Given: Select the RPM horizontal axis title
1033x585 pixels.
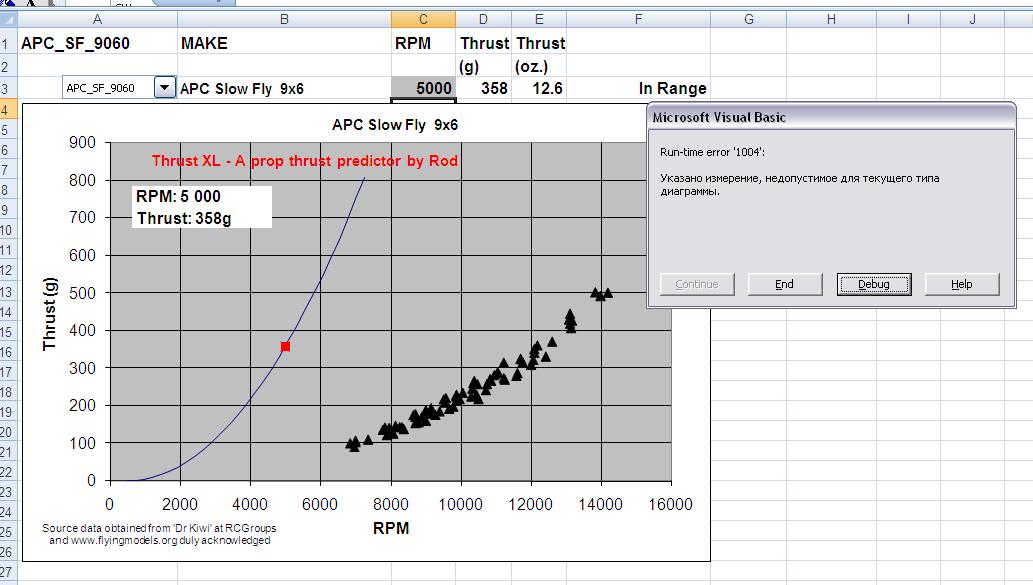Looking at the screenshot, I should [x=391, y=528].
